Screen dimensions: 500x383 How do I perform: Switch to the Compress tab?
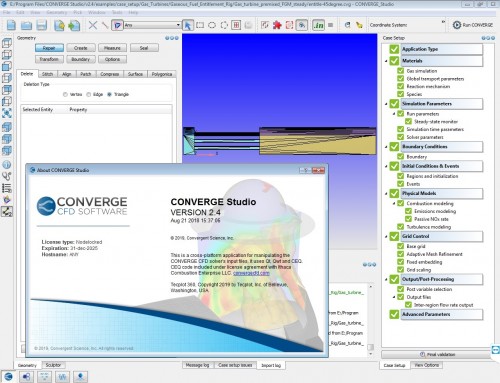[110, 74]
